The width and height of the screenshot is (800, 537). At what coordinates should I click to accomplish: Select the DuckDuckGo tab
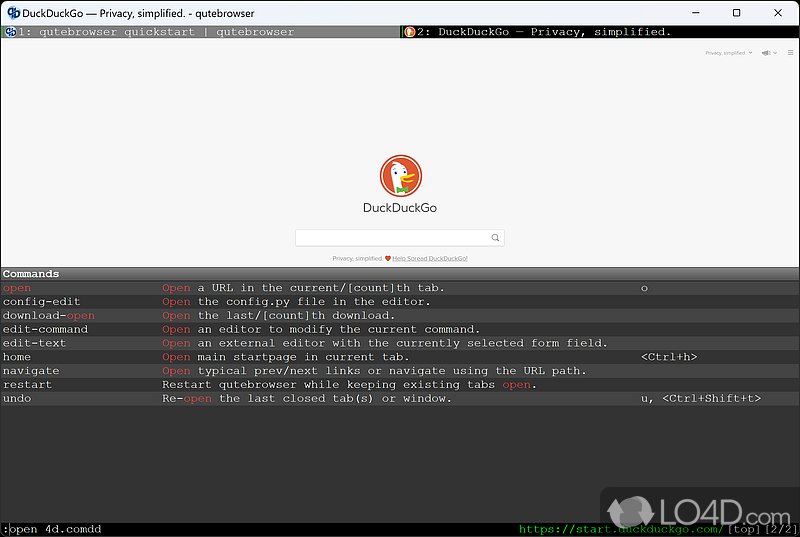click(600, 32)
